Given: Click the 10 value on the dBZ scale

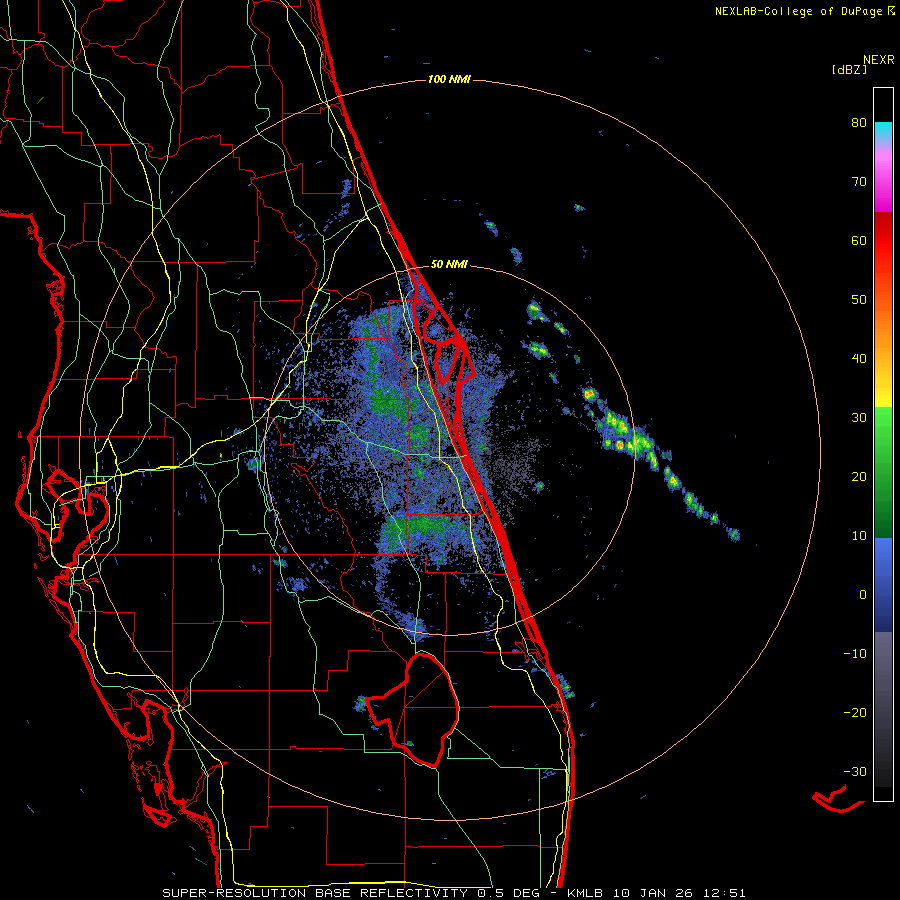Looking at the screenshot, I should pyautogui.click(x=859, y=536).
